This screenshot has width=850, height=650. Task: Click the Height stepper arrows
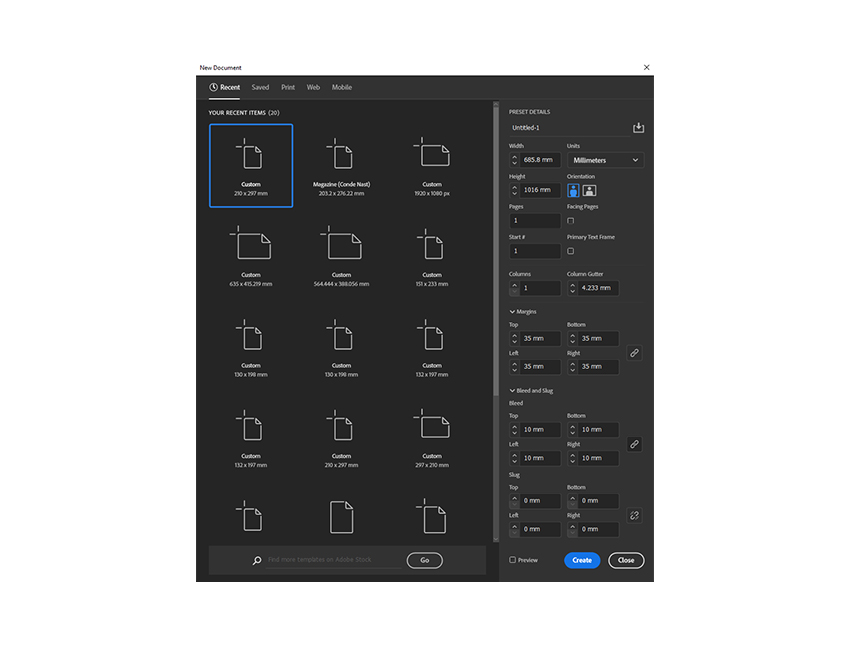[514, 190]
